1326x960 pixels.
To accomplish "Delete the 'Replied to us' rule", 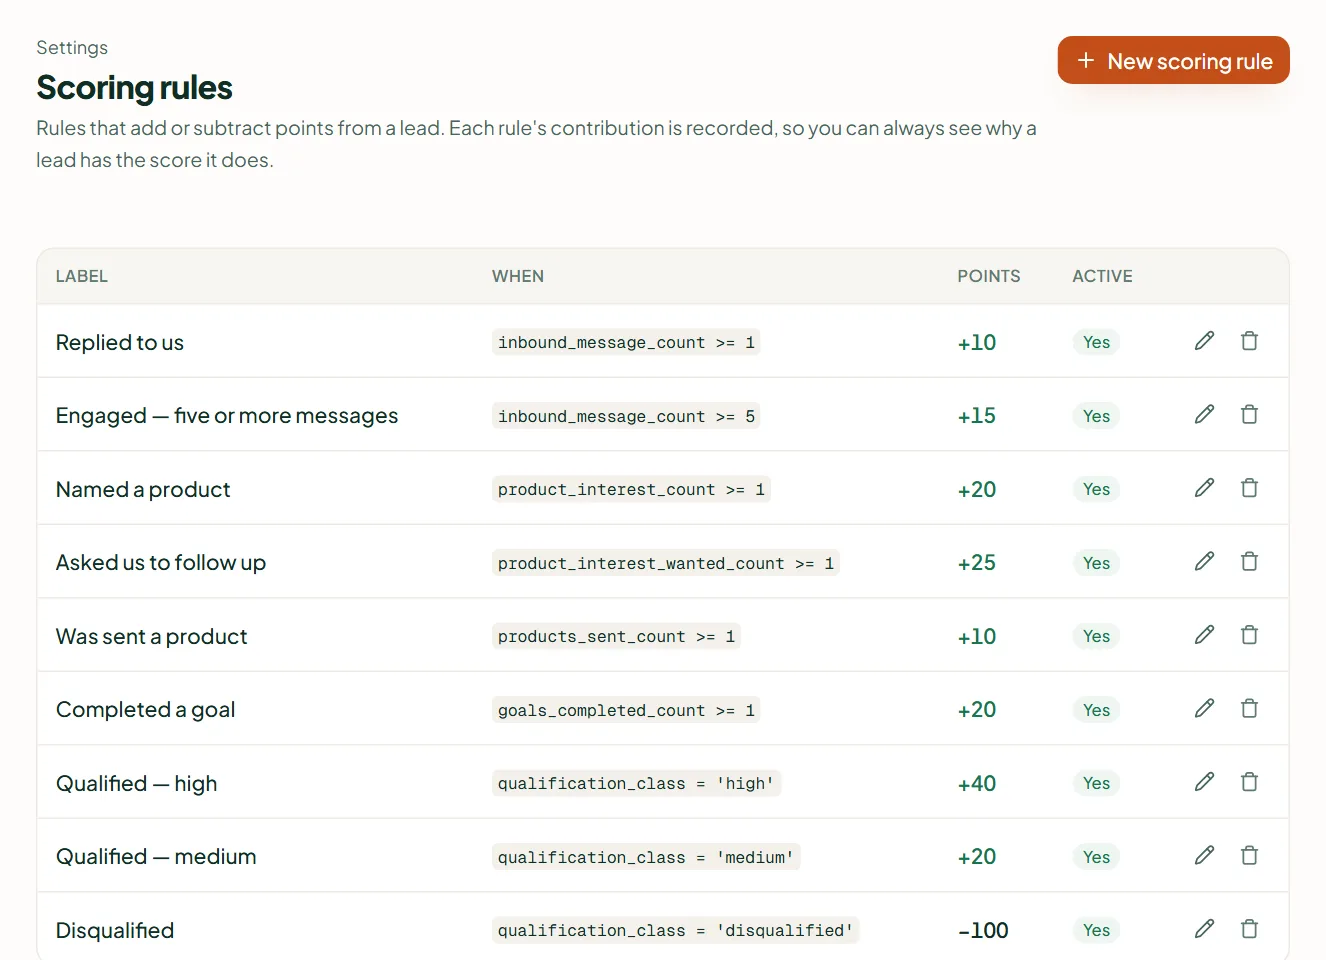I will pyautogui.click(x=1249, y=341).
